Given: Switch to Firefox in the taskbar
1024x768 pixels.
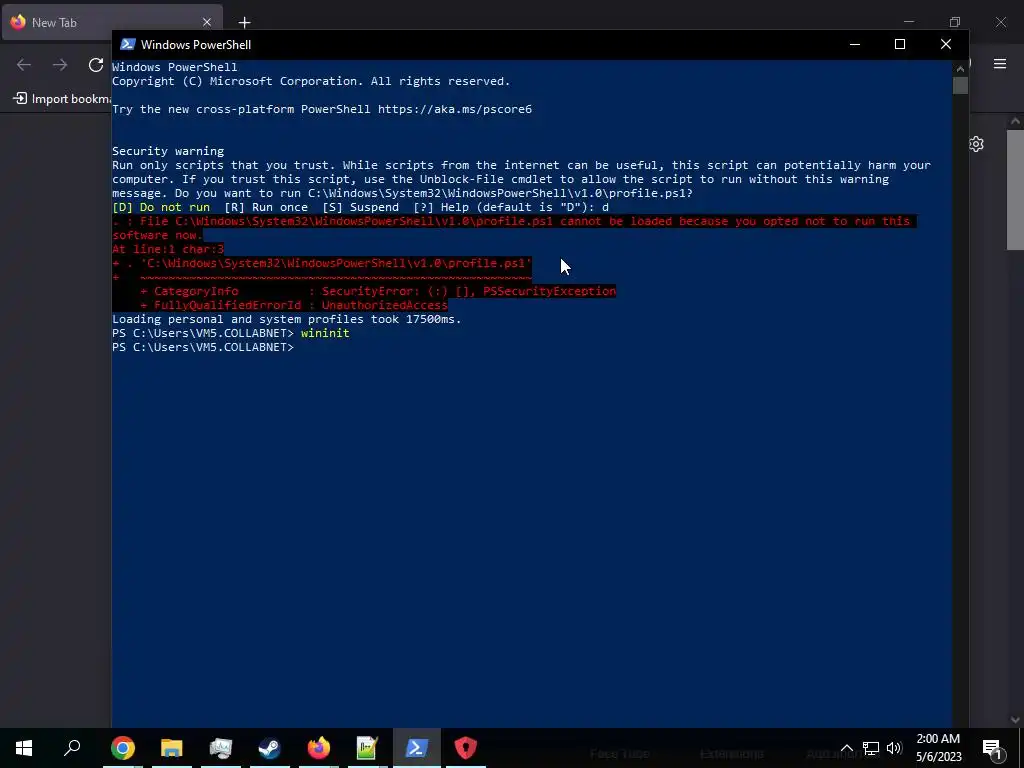Looking at the screenshot, I should (x=319, y=748).
